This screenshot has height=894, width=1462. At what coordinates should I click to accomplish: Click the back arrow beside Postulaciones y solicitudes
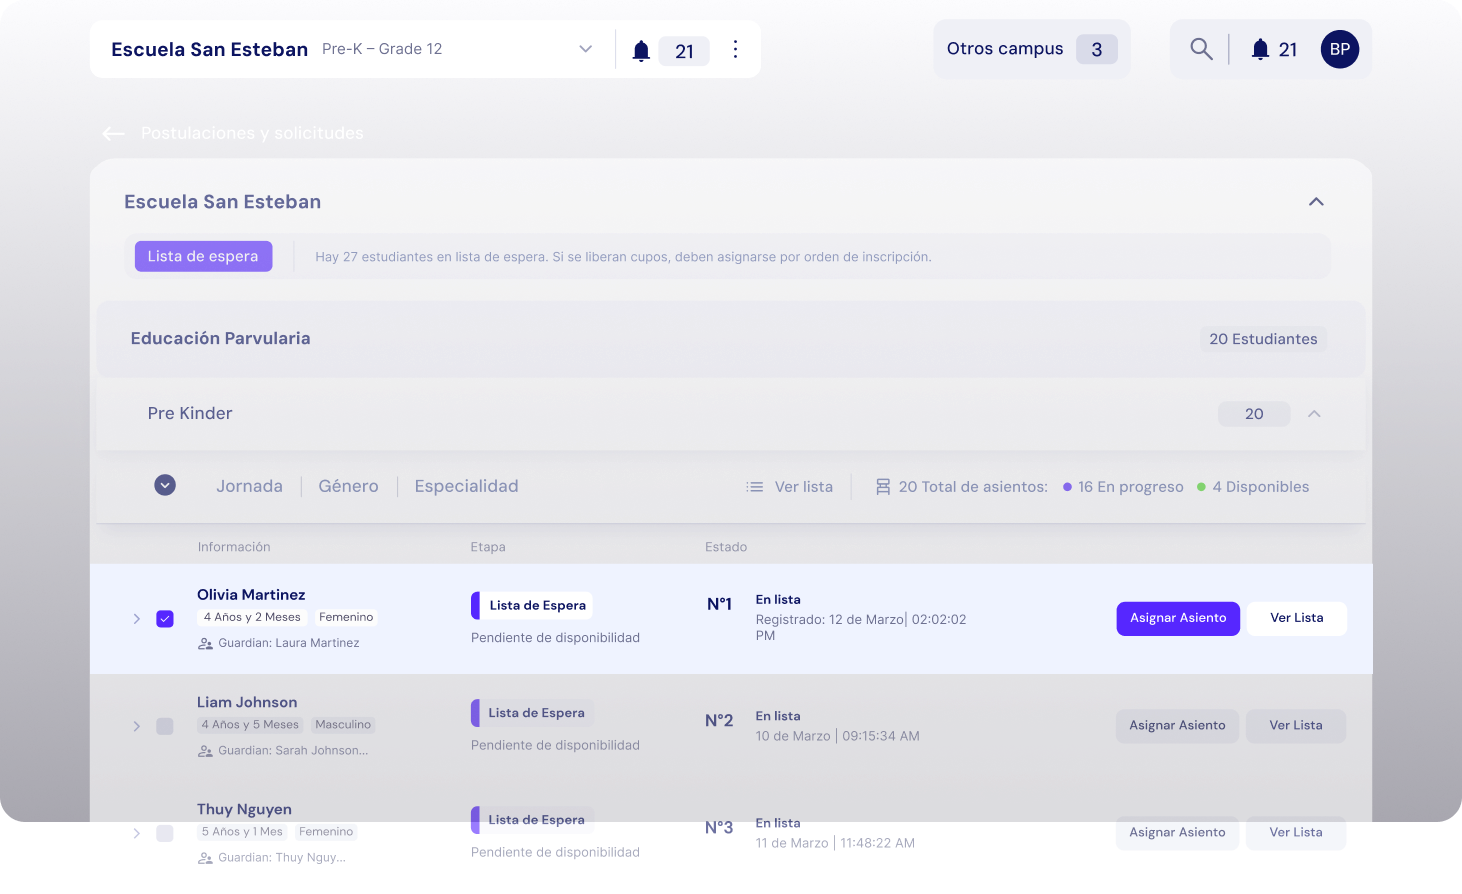point(113,133)
